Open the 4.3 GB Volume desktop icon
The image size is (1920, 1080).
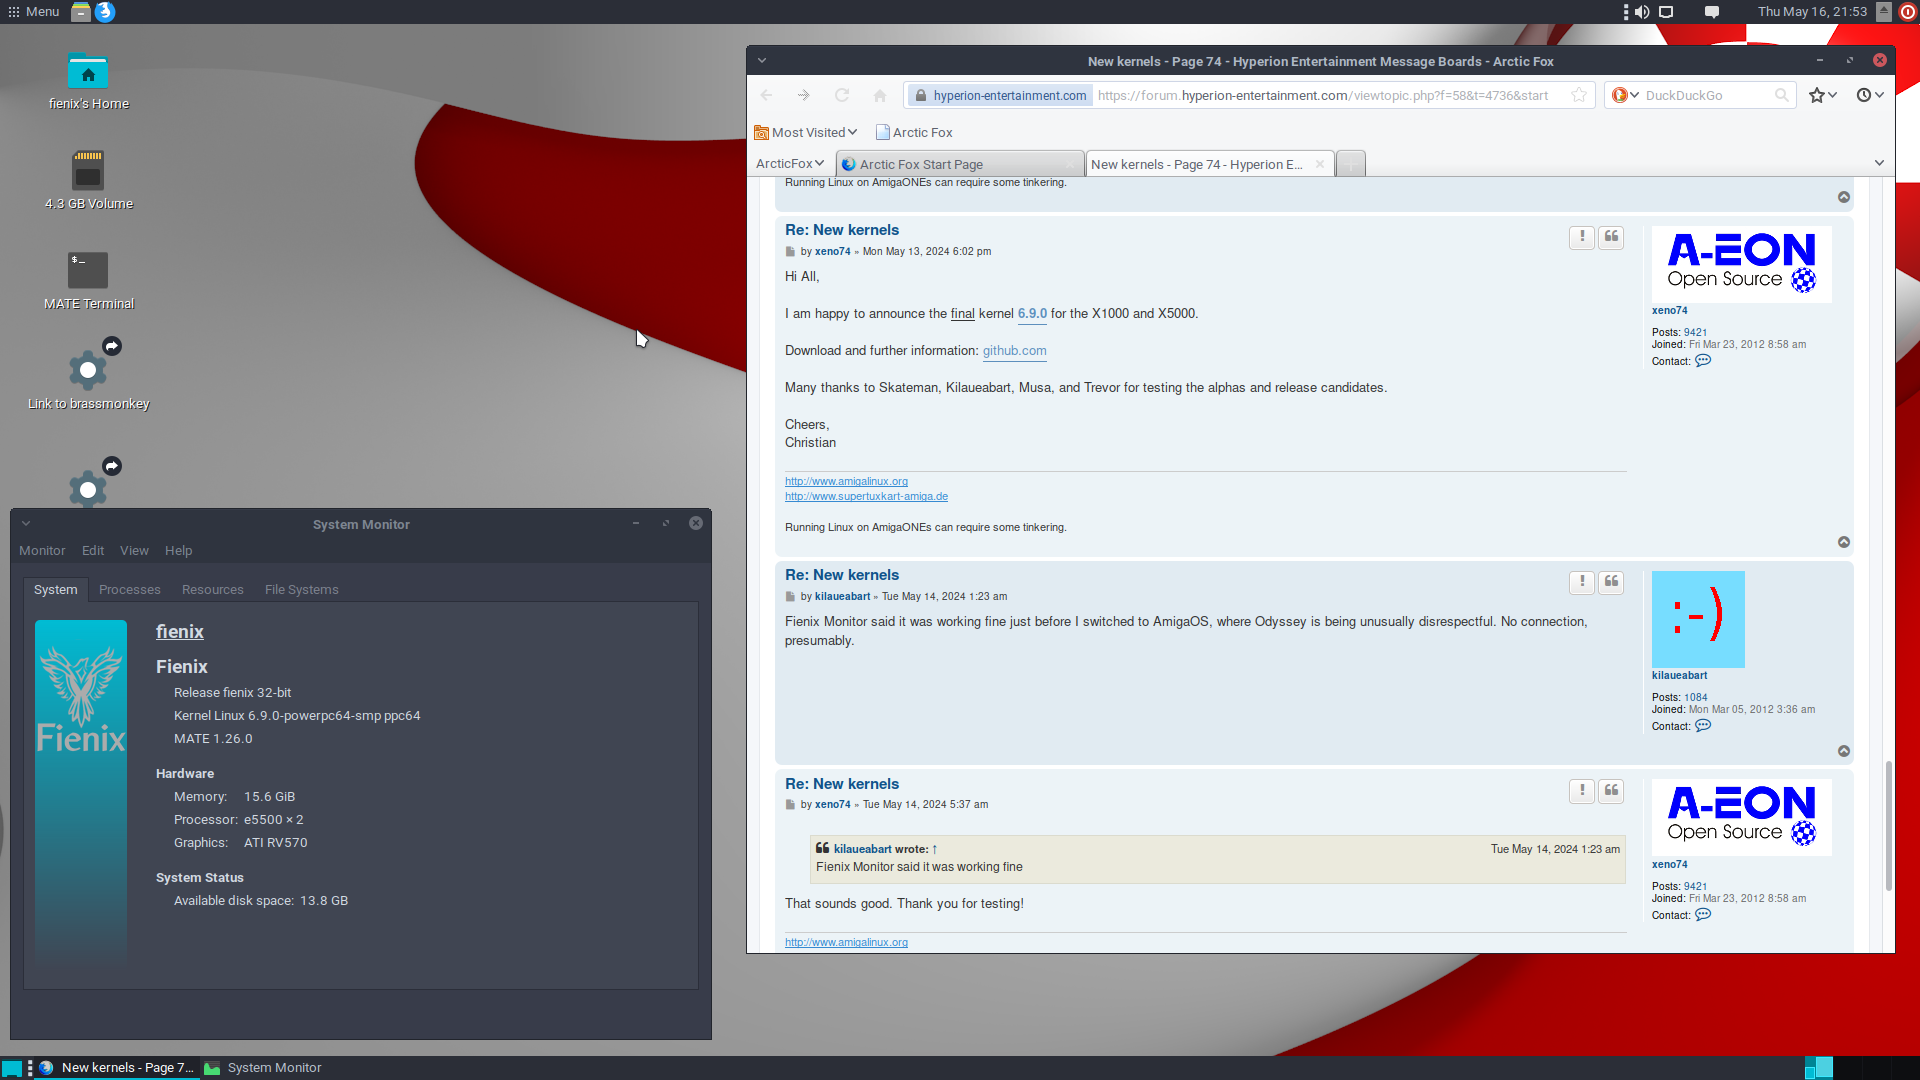88,182
